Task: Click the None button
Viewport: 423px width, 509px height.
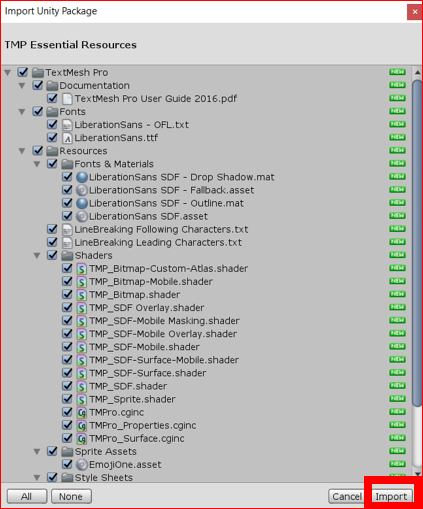Action: [71, 496]
